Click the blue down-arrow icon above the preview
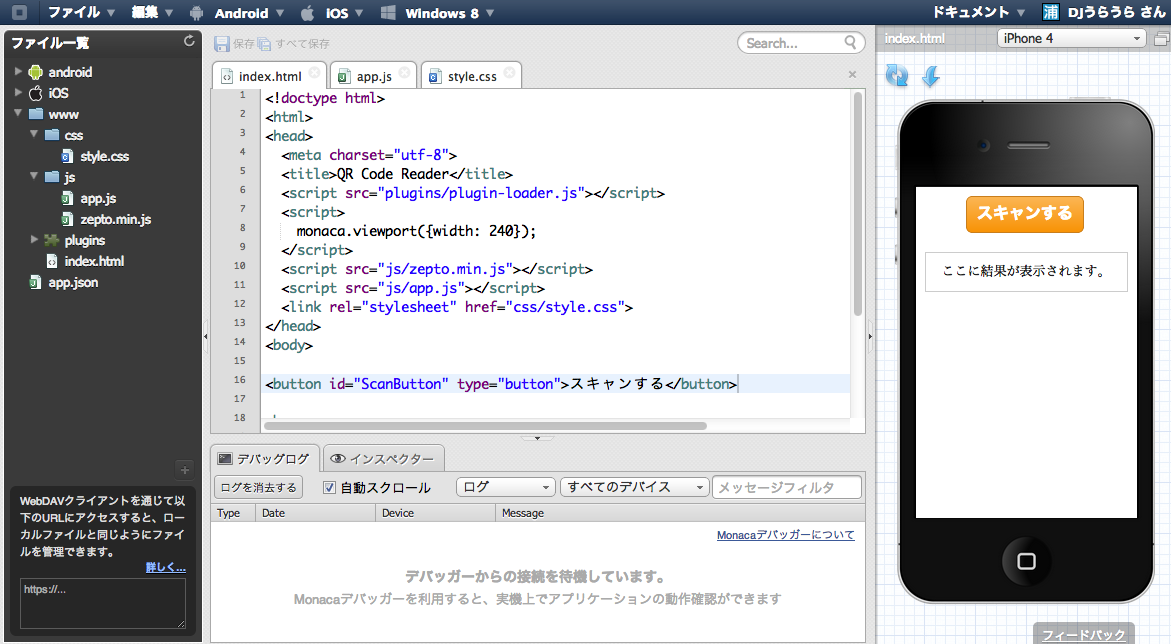This screenshot has height=644, width=1171. pyautogui.click(x=930, y=76)
